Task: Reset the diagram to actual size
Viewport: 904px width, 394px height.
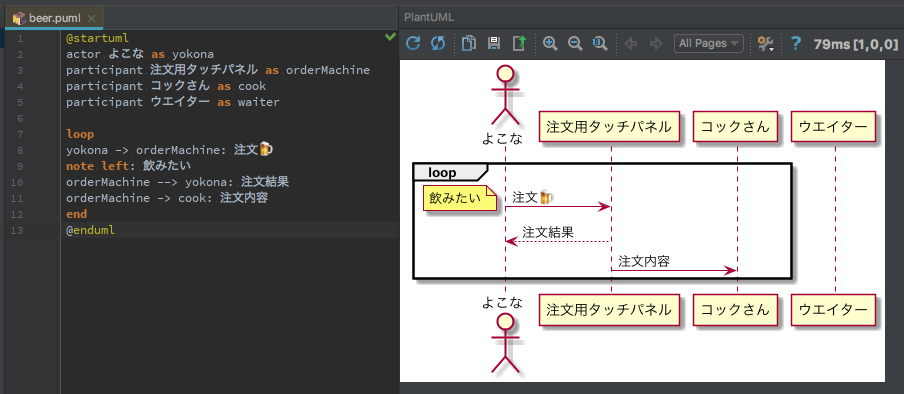Action: 600,43
